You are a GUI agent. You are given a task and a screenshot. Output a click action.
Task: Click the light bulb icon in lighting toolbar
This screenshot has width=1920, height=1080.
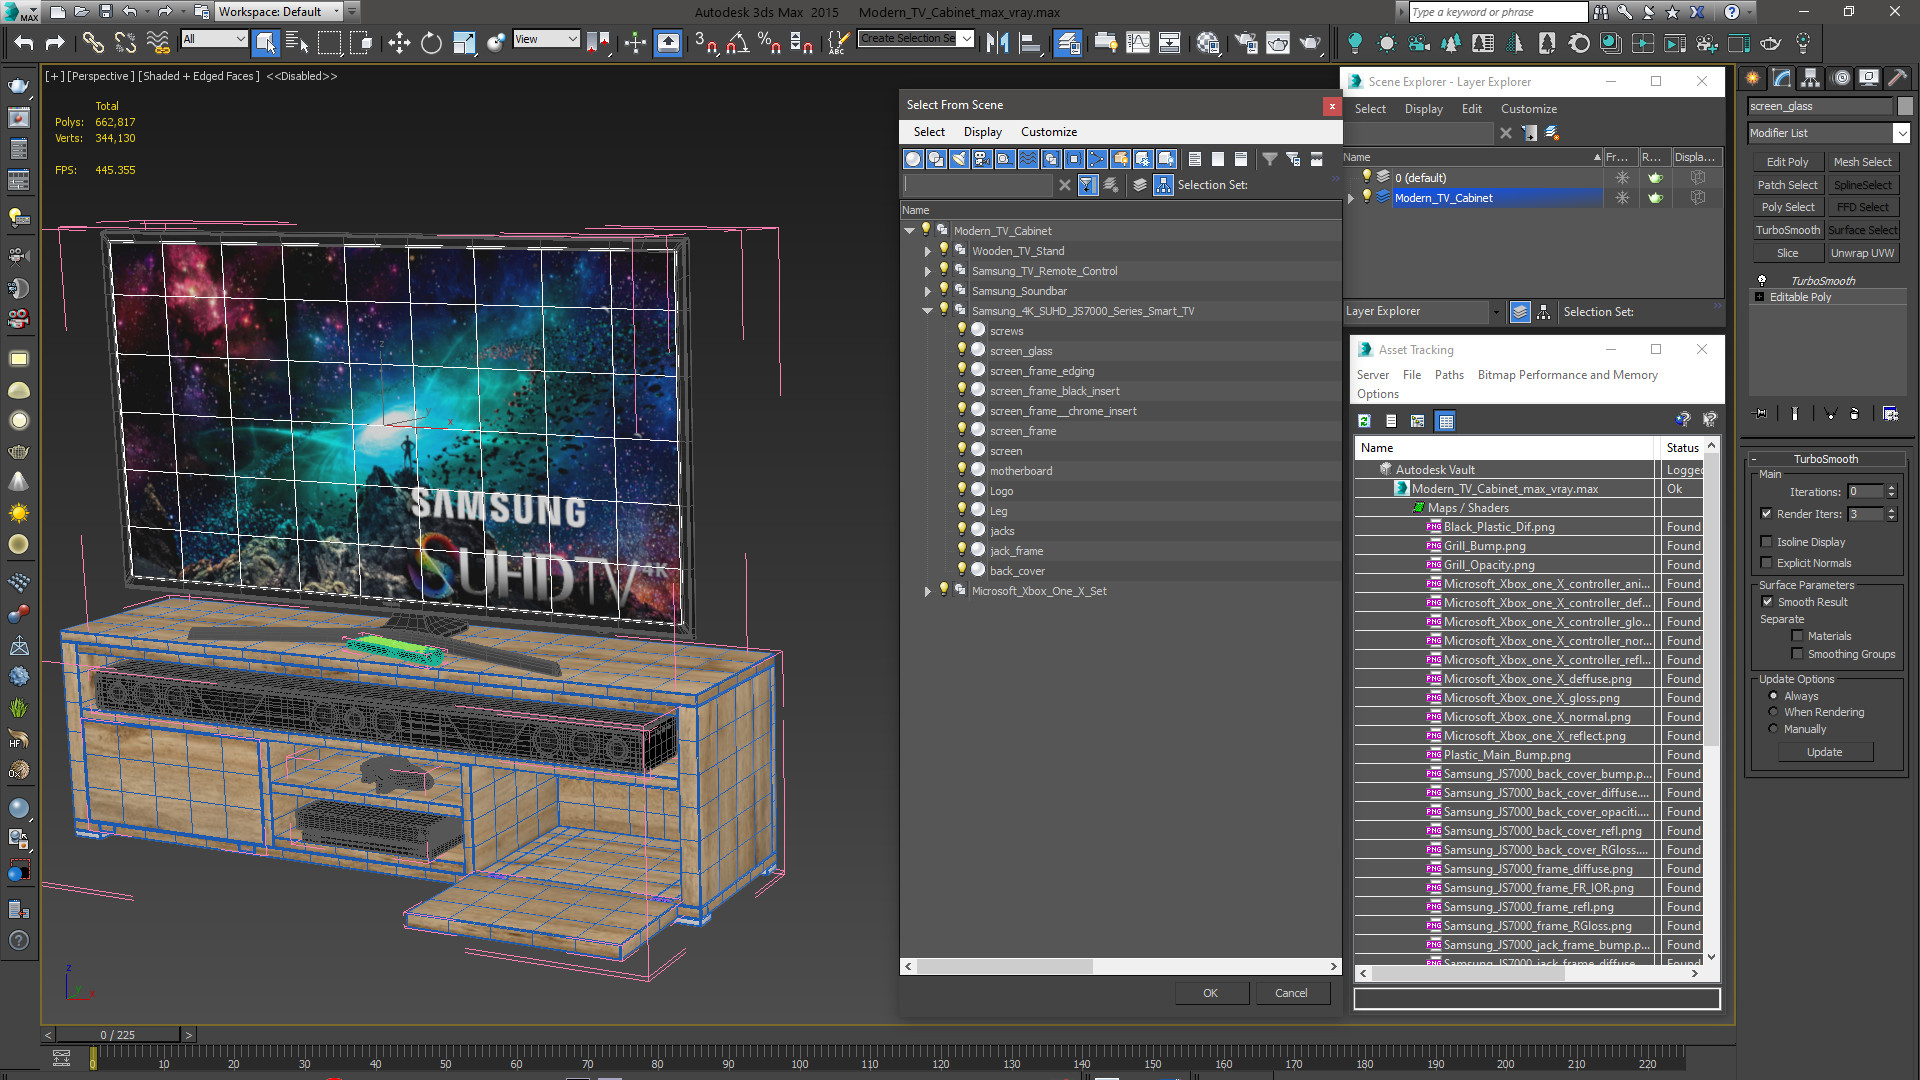[x=1354, y=42]
